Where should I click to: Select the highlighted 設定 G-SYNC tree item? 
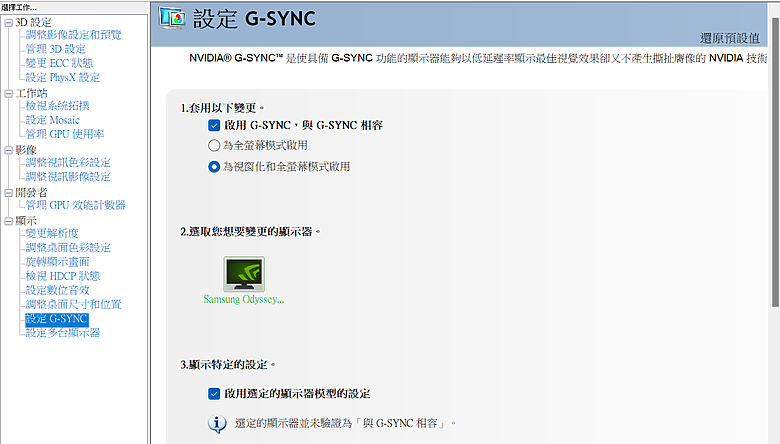pyautogui.click(x=57, y=319)
